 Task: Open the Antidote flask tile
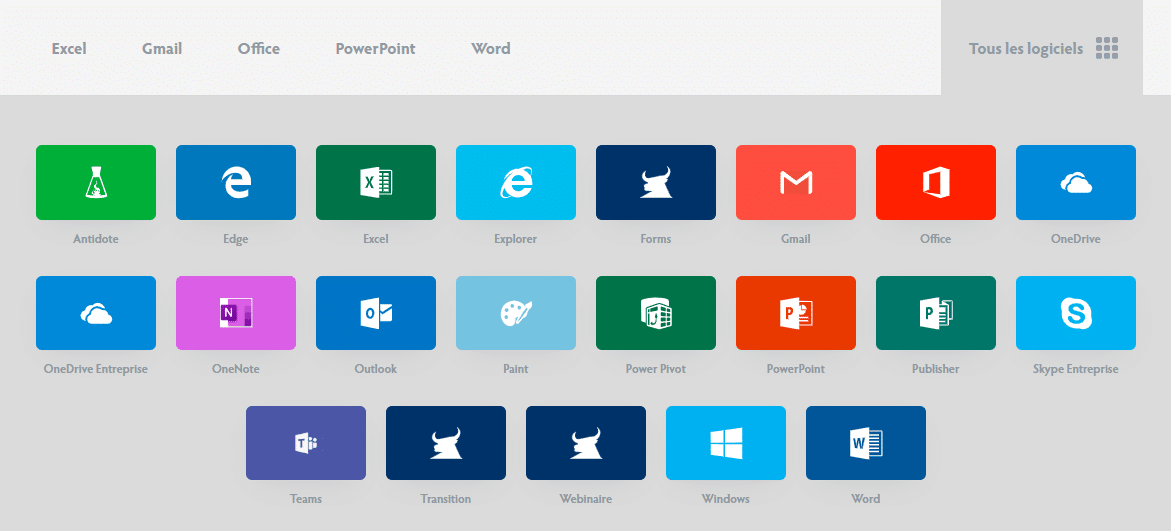(x=96, y=182)
